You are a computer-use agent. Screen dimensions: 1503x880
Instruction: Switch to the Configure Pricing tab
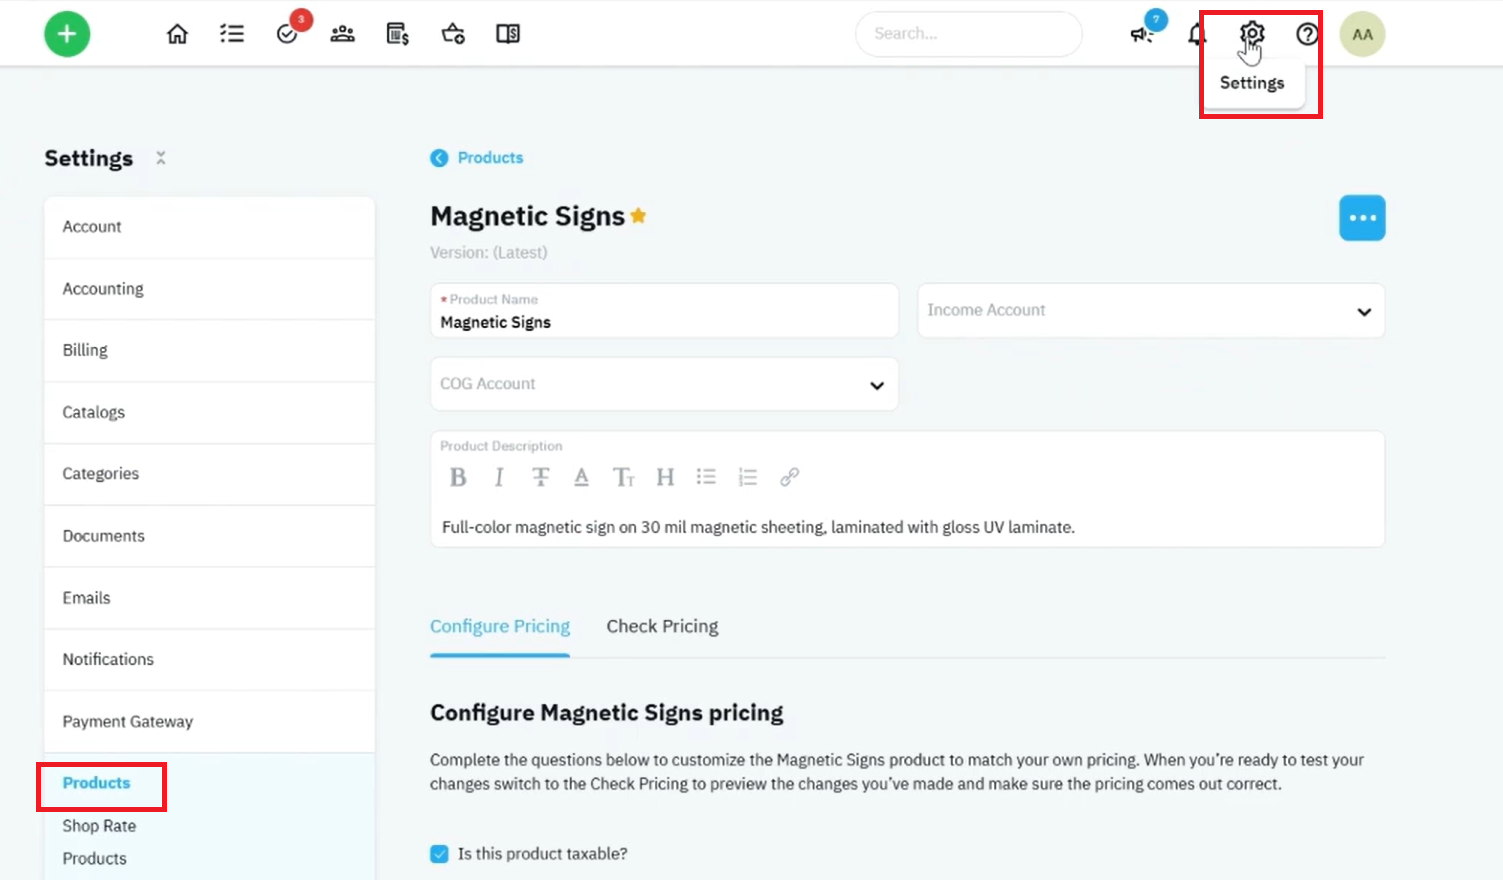point(500,626)
